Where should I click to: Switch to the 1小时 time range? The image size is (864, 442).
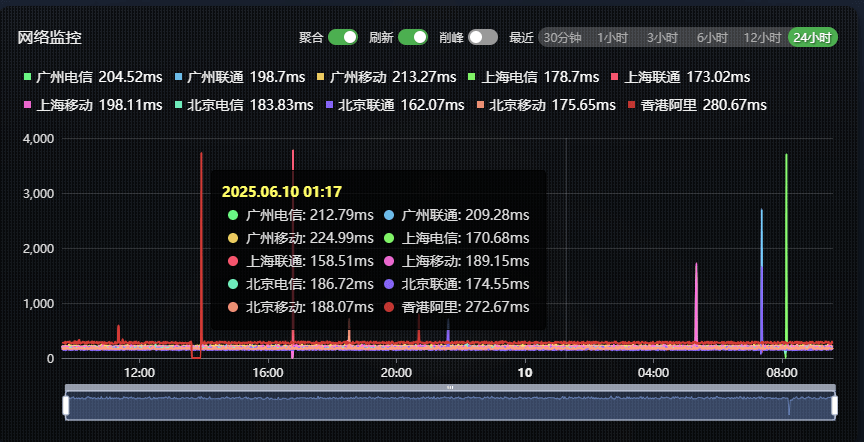(612, 38)
